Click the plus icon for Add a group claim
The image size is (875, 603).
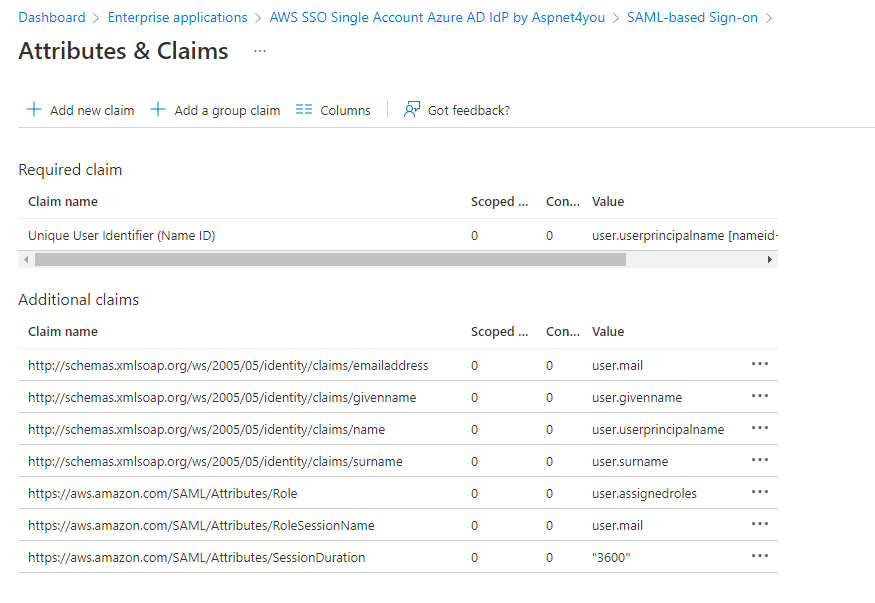[x=158, y=109]
